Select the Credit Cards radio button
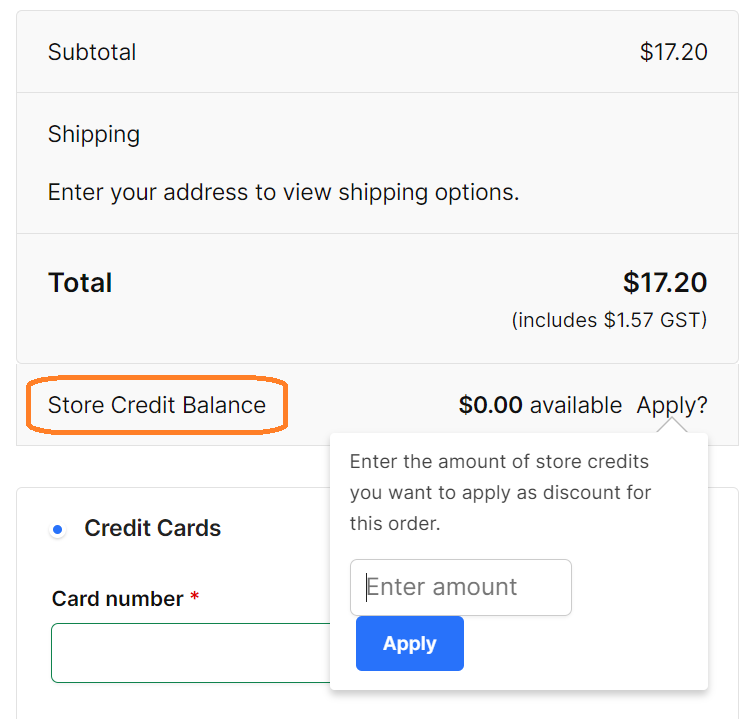Screen dimensions: 754x719 click(x=58, y=529)
